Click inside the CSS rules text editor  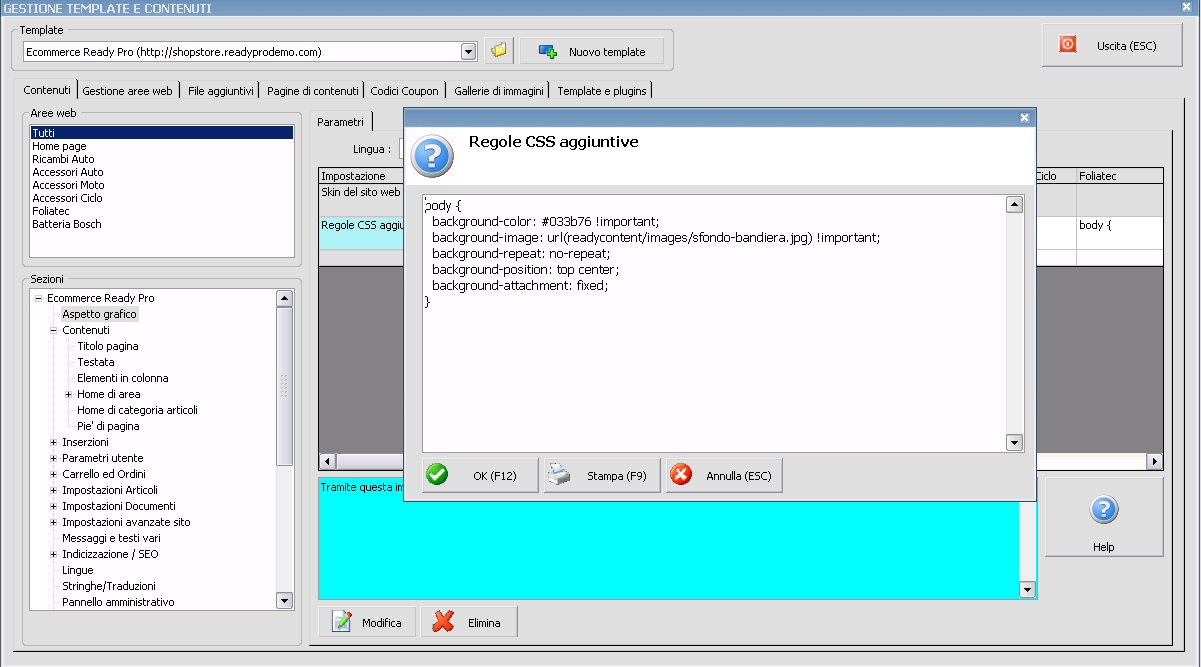[x=714, y=323]
